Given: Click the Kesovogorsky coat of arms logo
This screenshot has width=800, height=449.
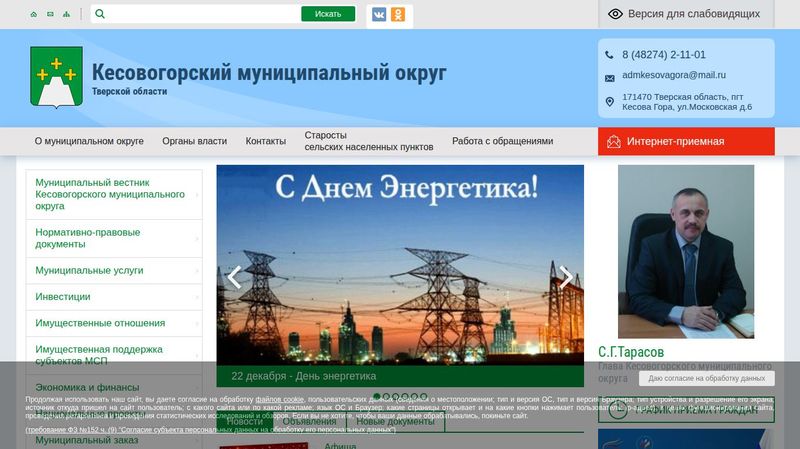Looking at the screenshot, I should [56, 78].
